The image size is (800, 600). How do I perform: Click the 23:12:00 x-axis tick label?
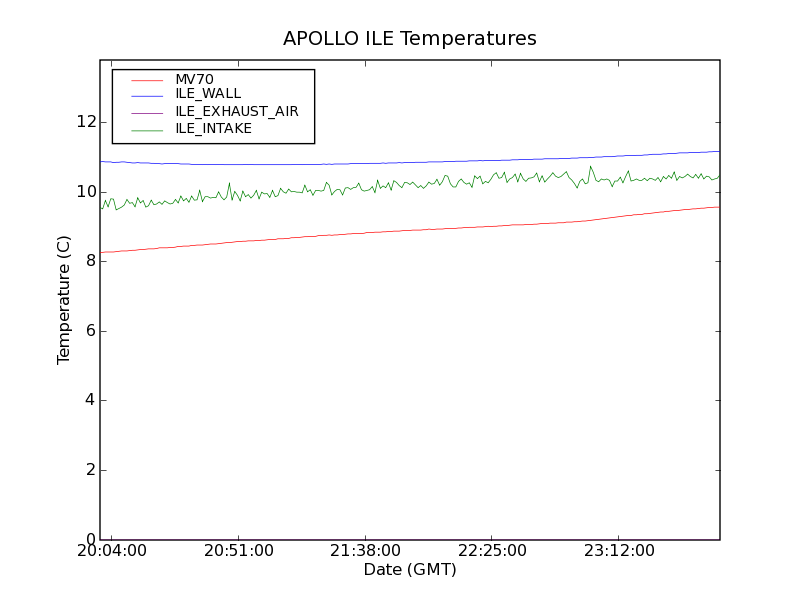click(619, 551)
